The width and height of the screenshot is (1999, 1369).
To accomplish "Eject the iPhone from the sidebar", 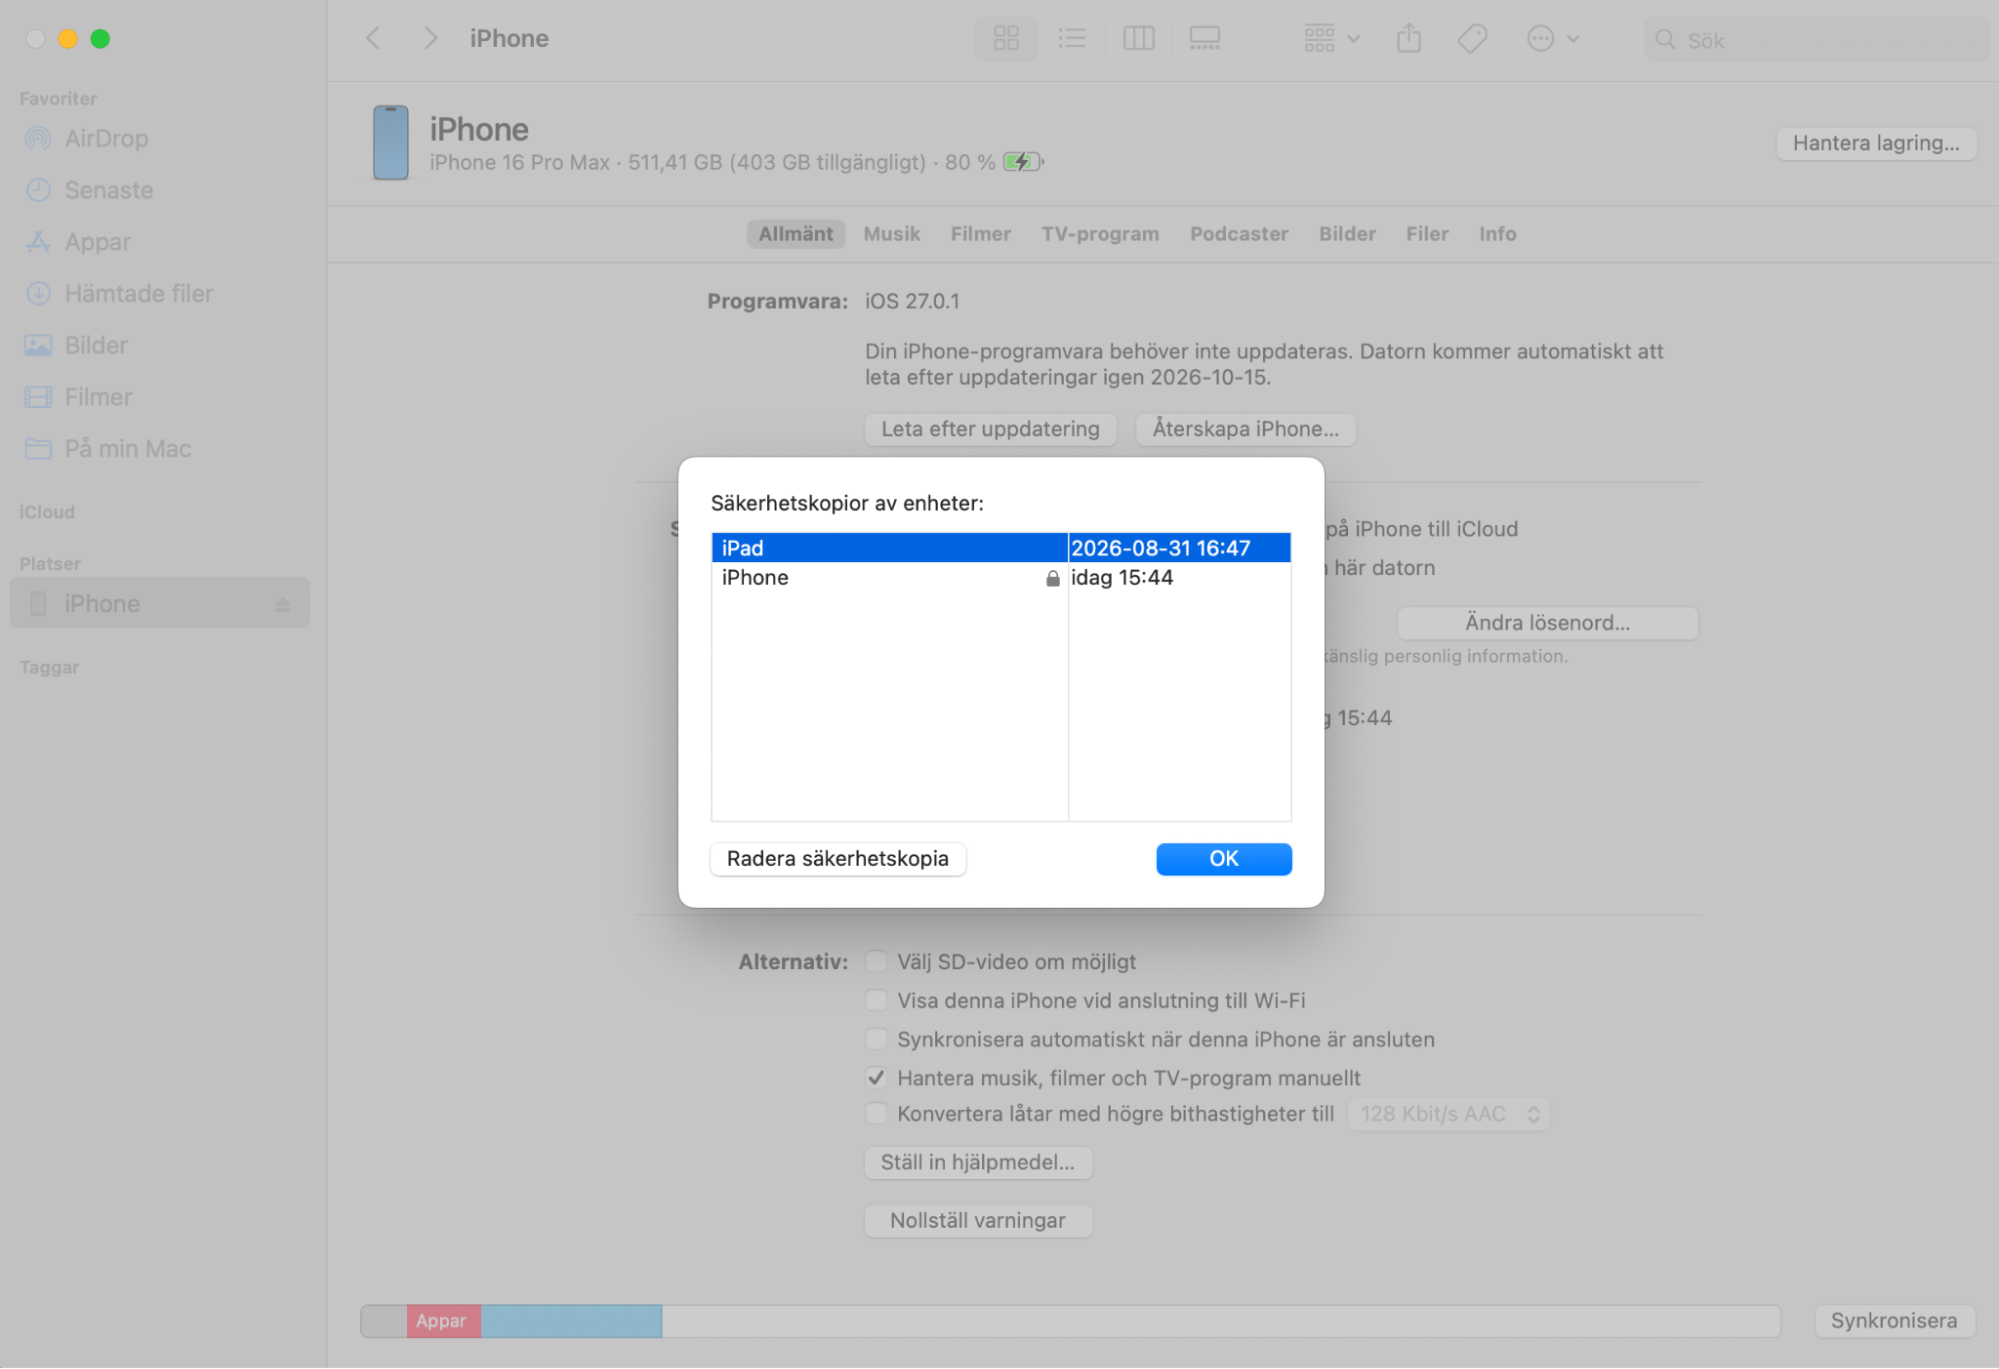I will 283,605.
